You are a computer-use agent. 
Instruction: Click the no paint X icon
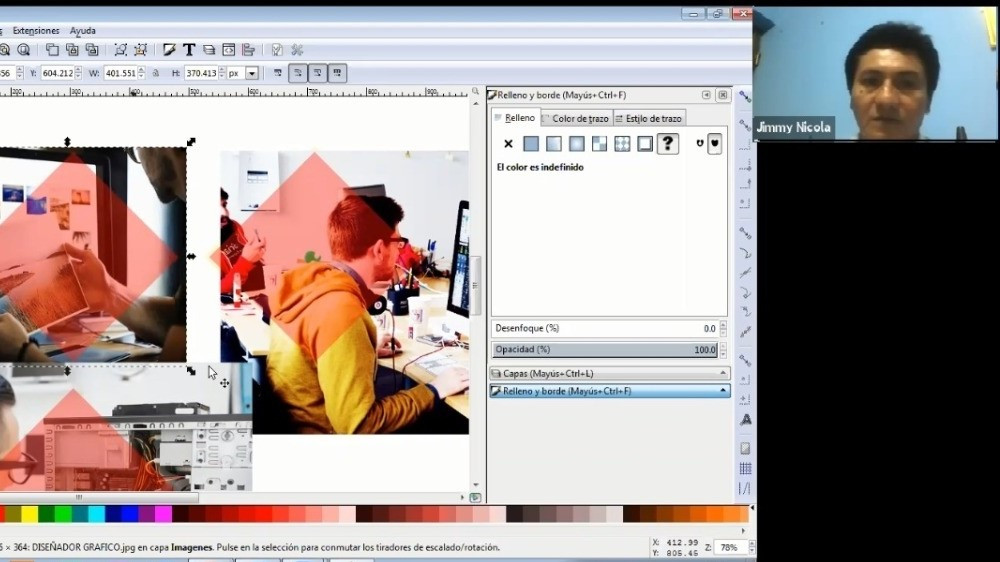[508, 144]
